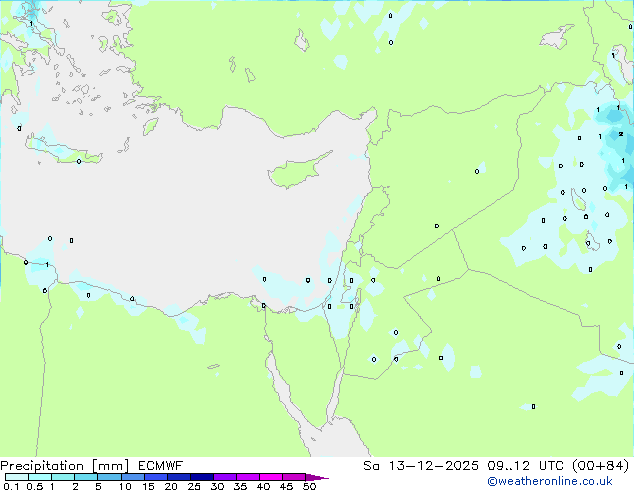
Task: Click the 15–20 mm legend color box
Action: click(156, 477)
